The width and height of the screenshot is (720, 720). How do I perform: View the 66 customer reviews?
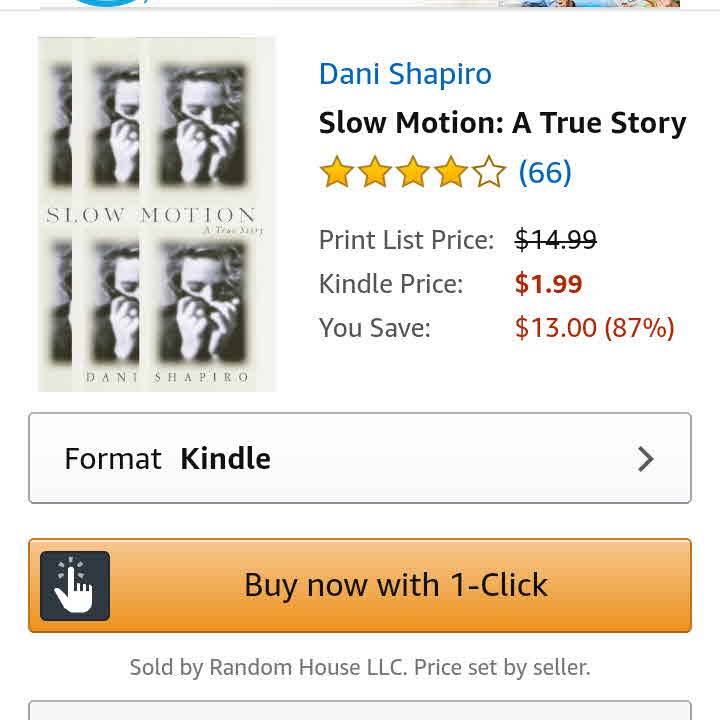545,173
